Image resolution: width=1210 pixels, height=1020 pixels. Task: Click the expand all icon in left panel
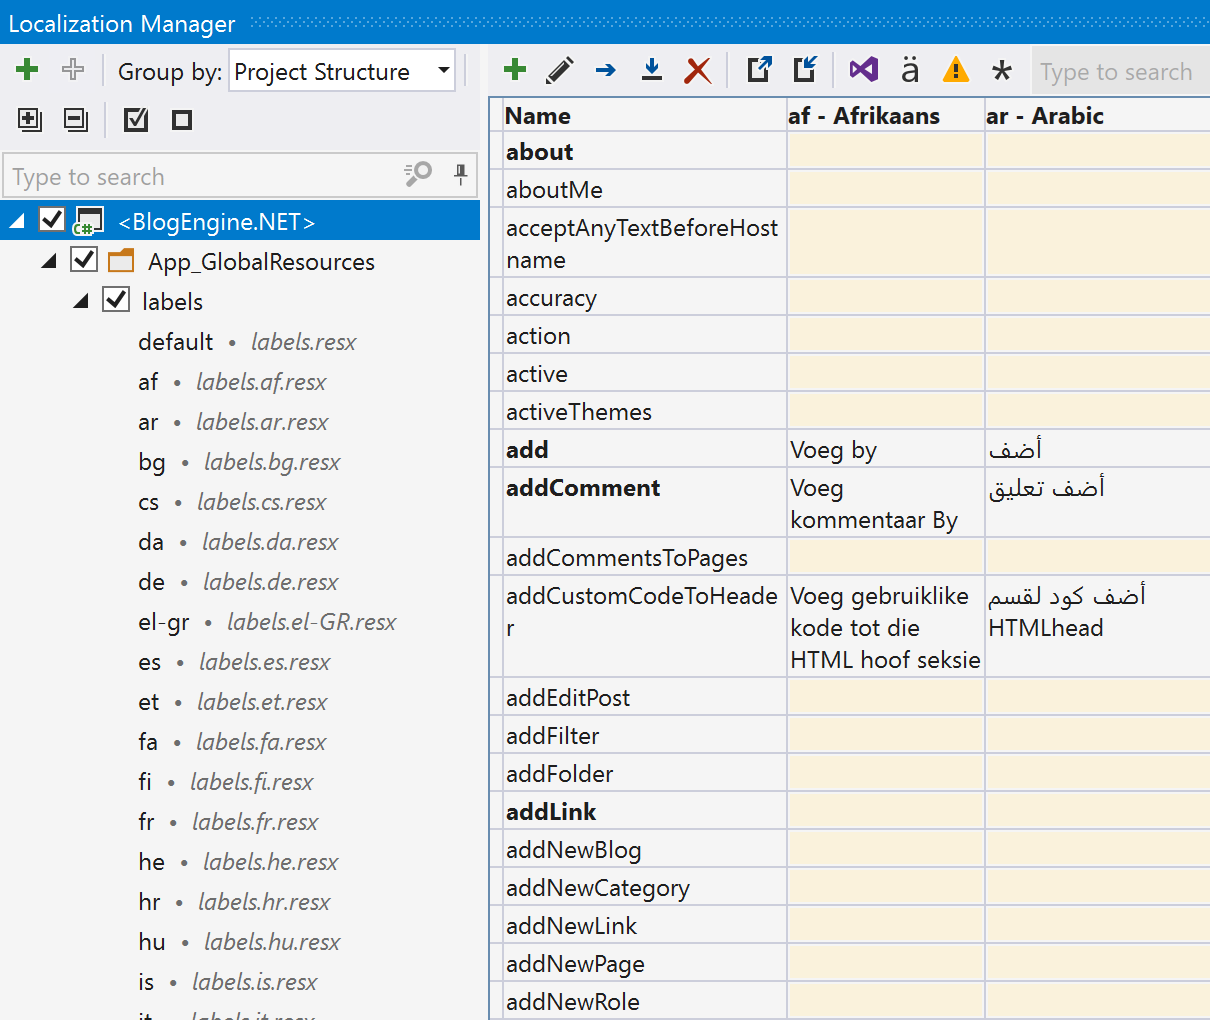[x=30, y=120]
